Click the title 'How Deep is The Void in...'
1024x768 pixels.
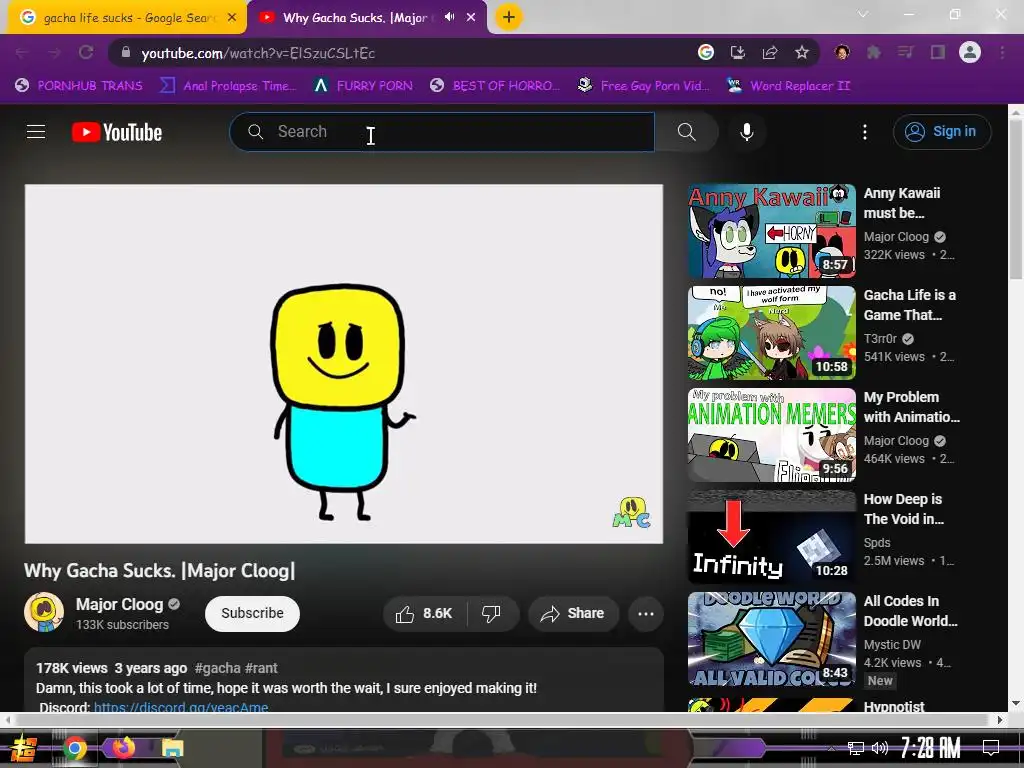click(904, 509)
